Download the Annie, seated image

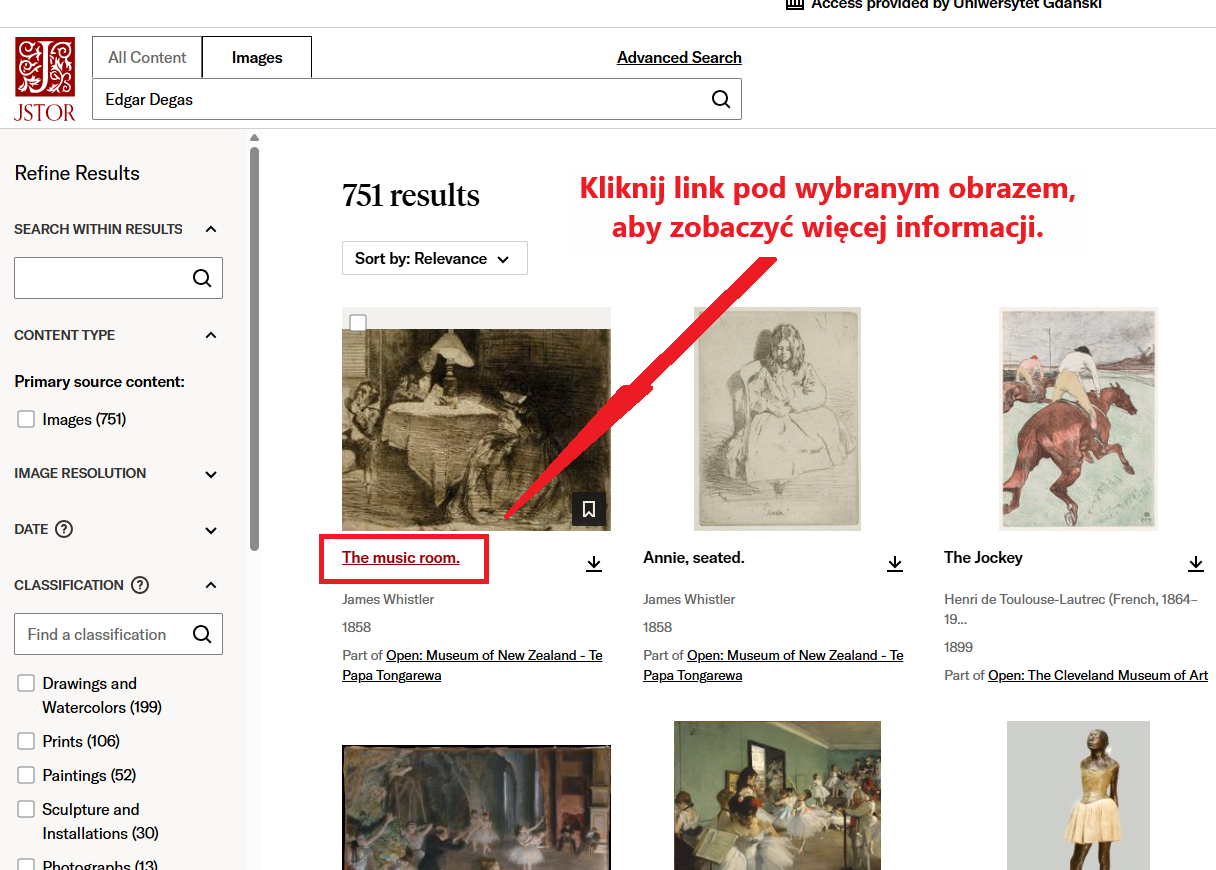click(x=895, y=564)
